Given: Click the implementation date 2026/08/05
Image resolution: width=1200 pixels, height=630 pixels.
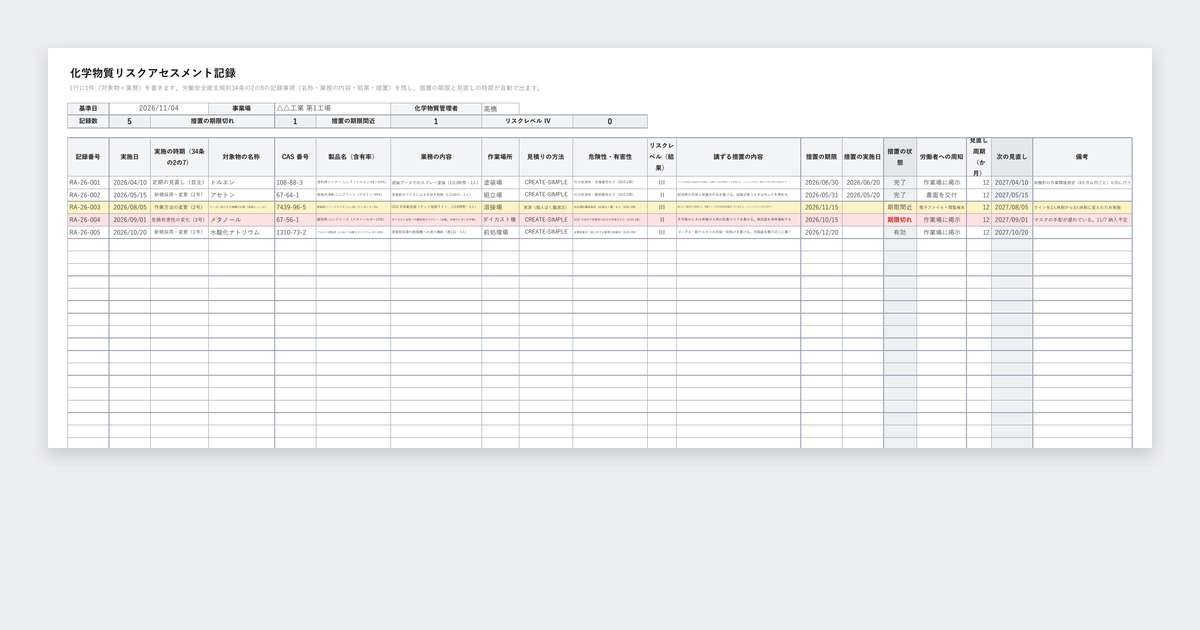Looking at the screenshot, I should [x=130, y=207].
